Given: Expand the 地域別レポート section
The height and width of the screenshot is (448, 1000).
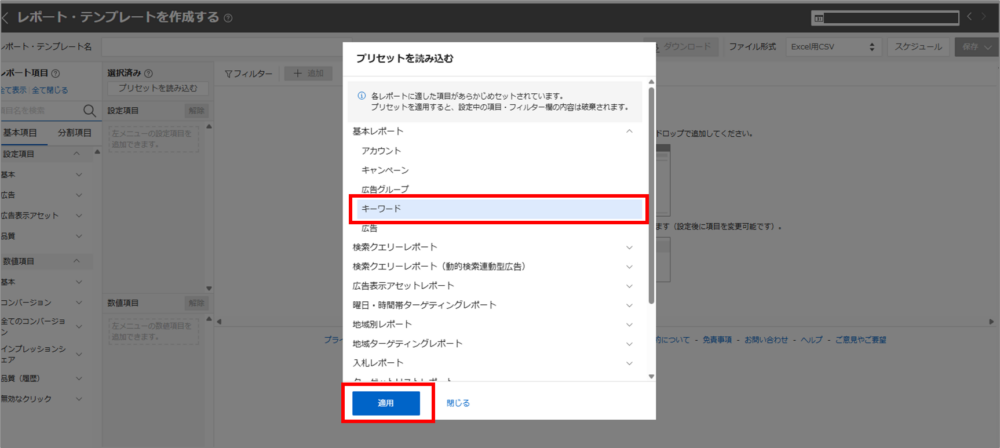Looking at the screenshot, I should pos(629,324).
